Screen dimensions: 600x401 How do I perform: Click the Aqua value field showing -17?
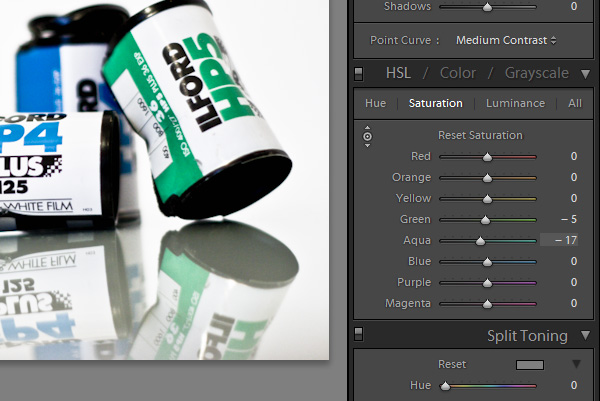tap(559, 240)
